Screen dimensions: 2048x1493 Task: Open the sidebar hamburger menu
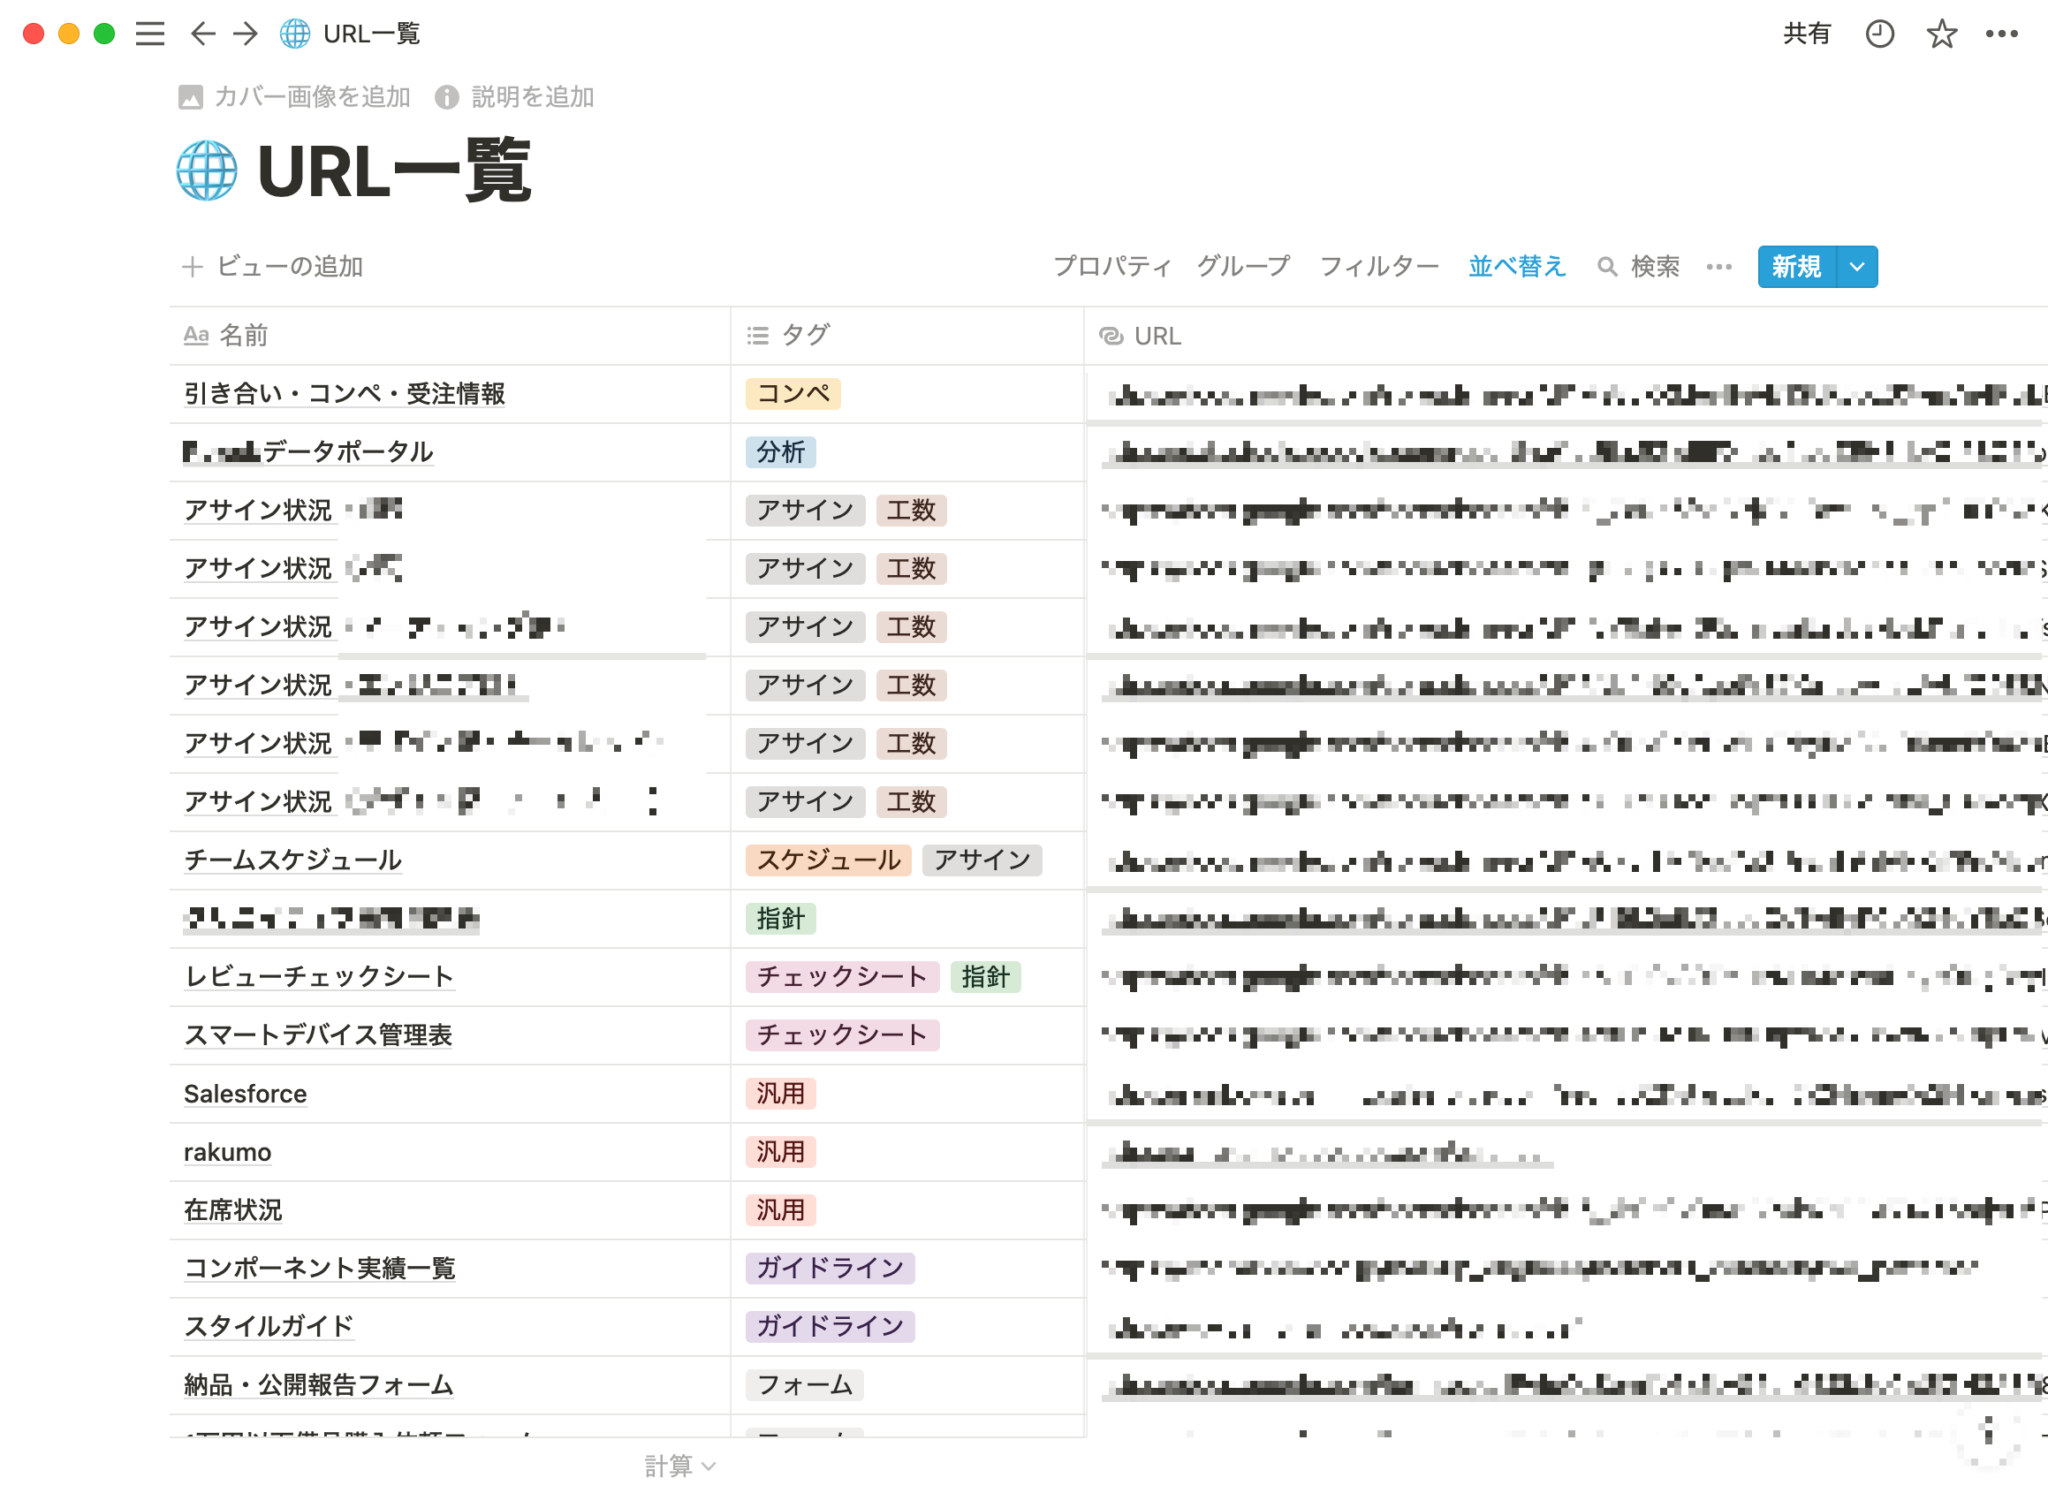point(150,34)
